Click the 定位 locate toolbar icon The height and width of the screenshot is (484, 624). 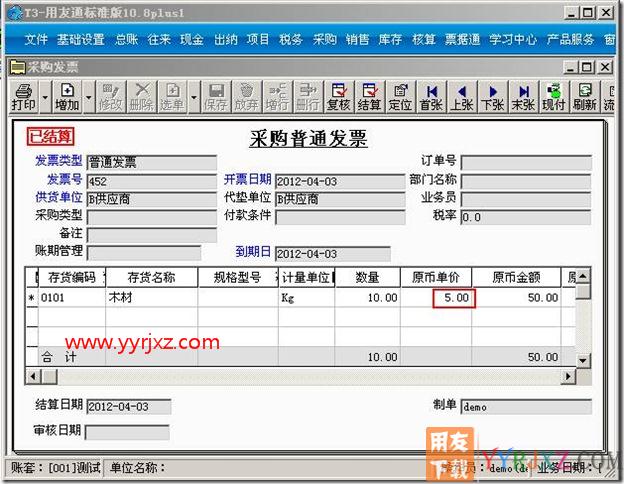[x=400, y=97]
